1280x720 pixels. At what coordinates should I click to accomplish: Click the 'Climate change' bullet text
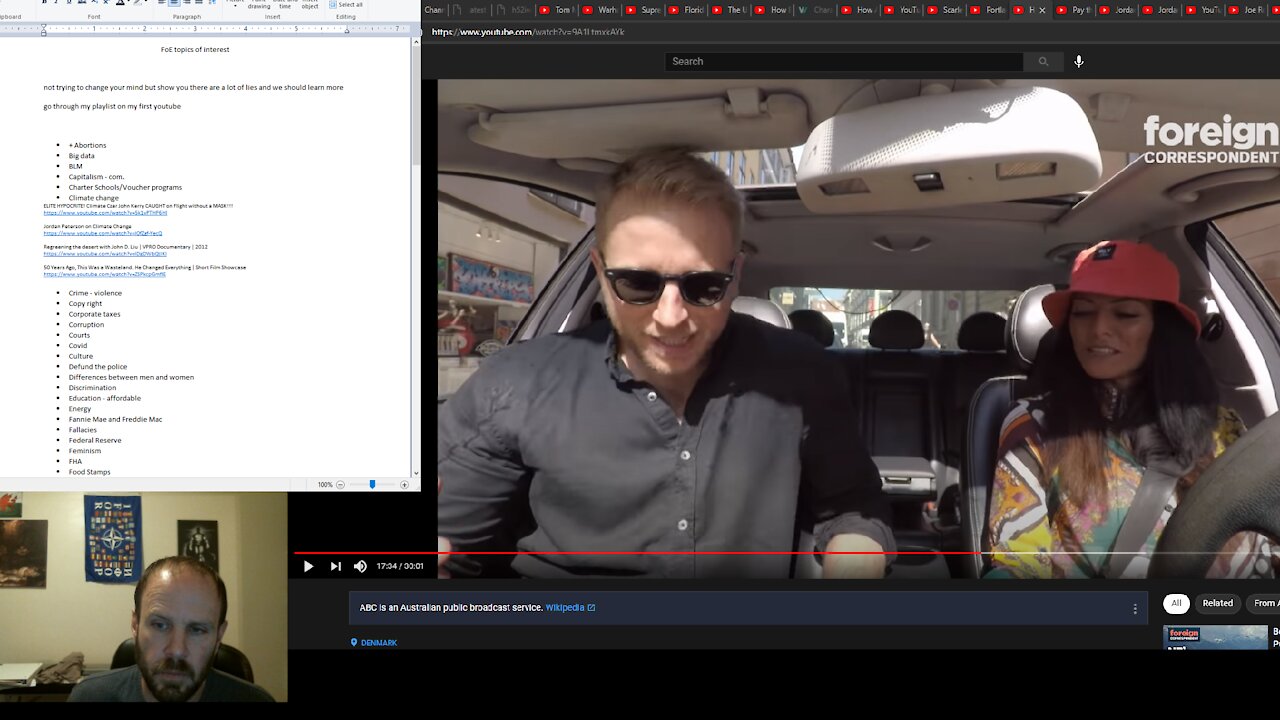(x=94, y=198)
